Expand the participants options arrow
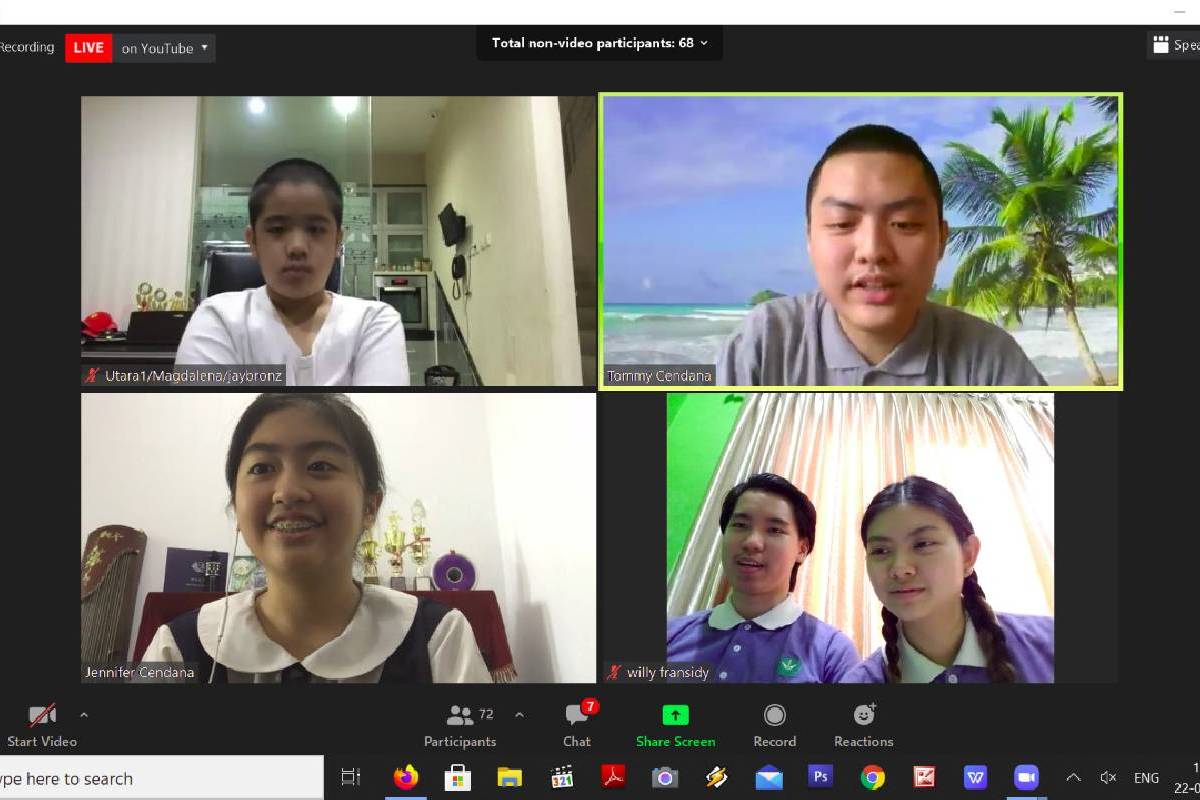 (x=519, y=715)
